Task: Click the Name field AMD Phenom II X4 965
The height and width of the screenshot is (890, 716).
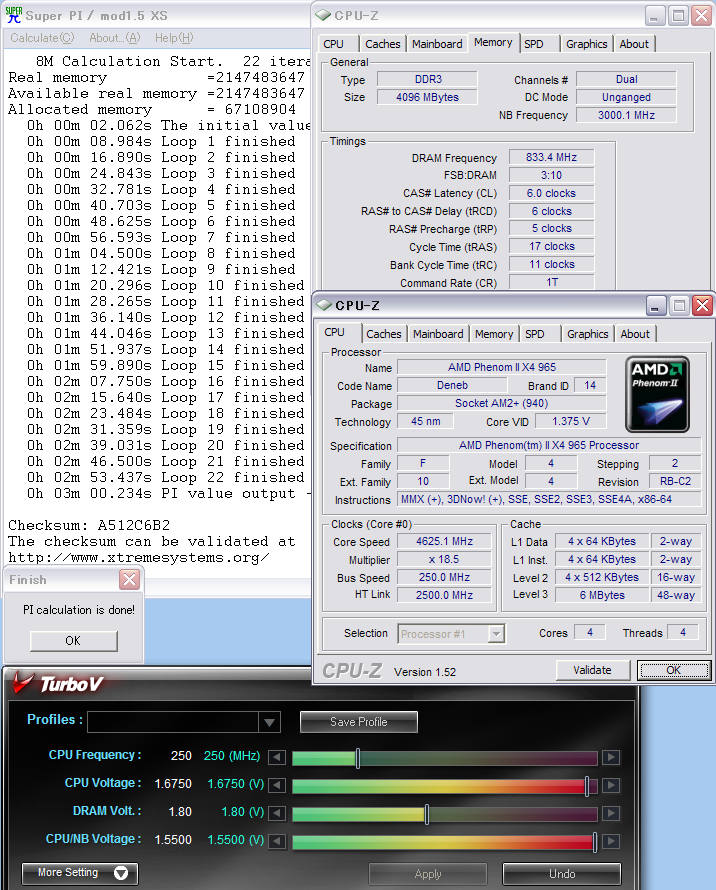Action: point(502,367)
